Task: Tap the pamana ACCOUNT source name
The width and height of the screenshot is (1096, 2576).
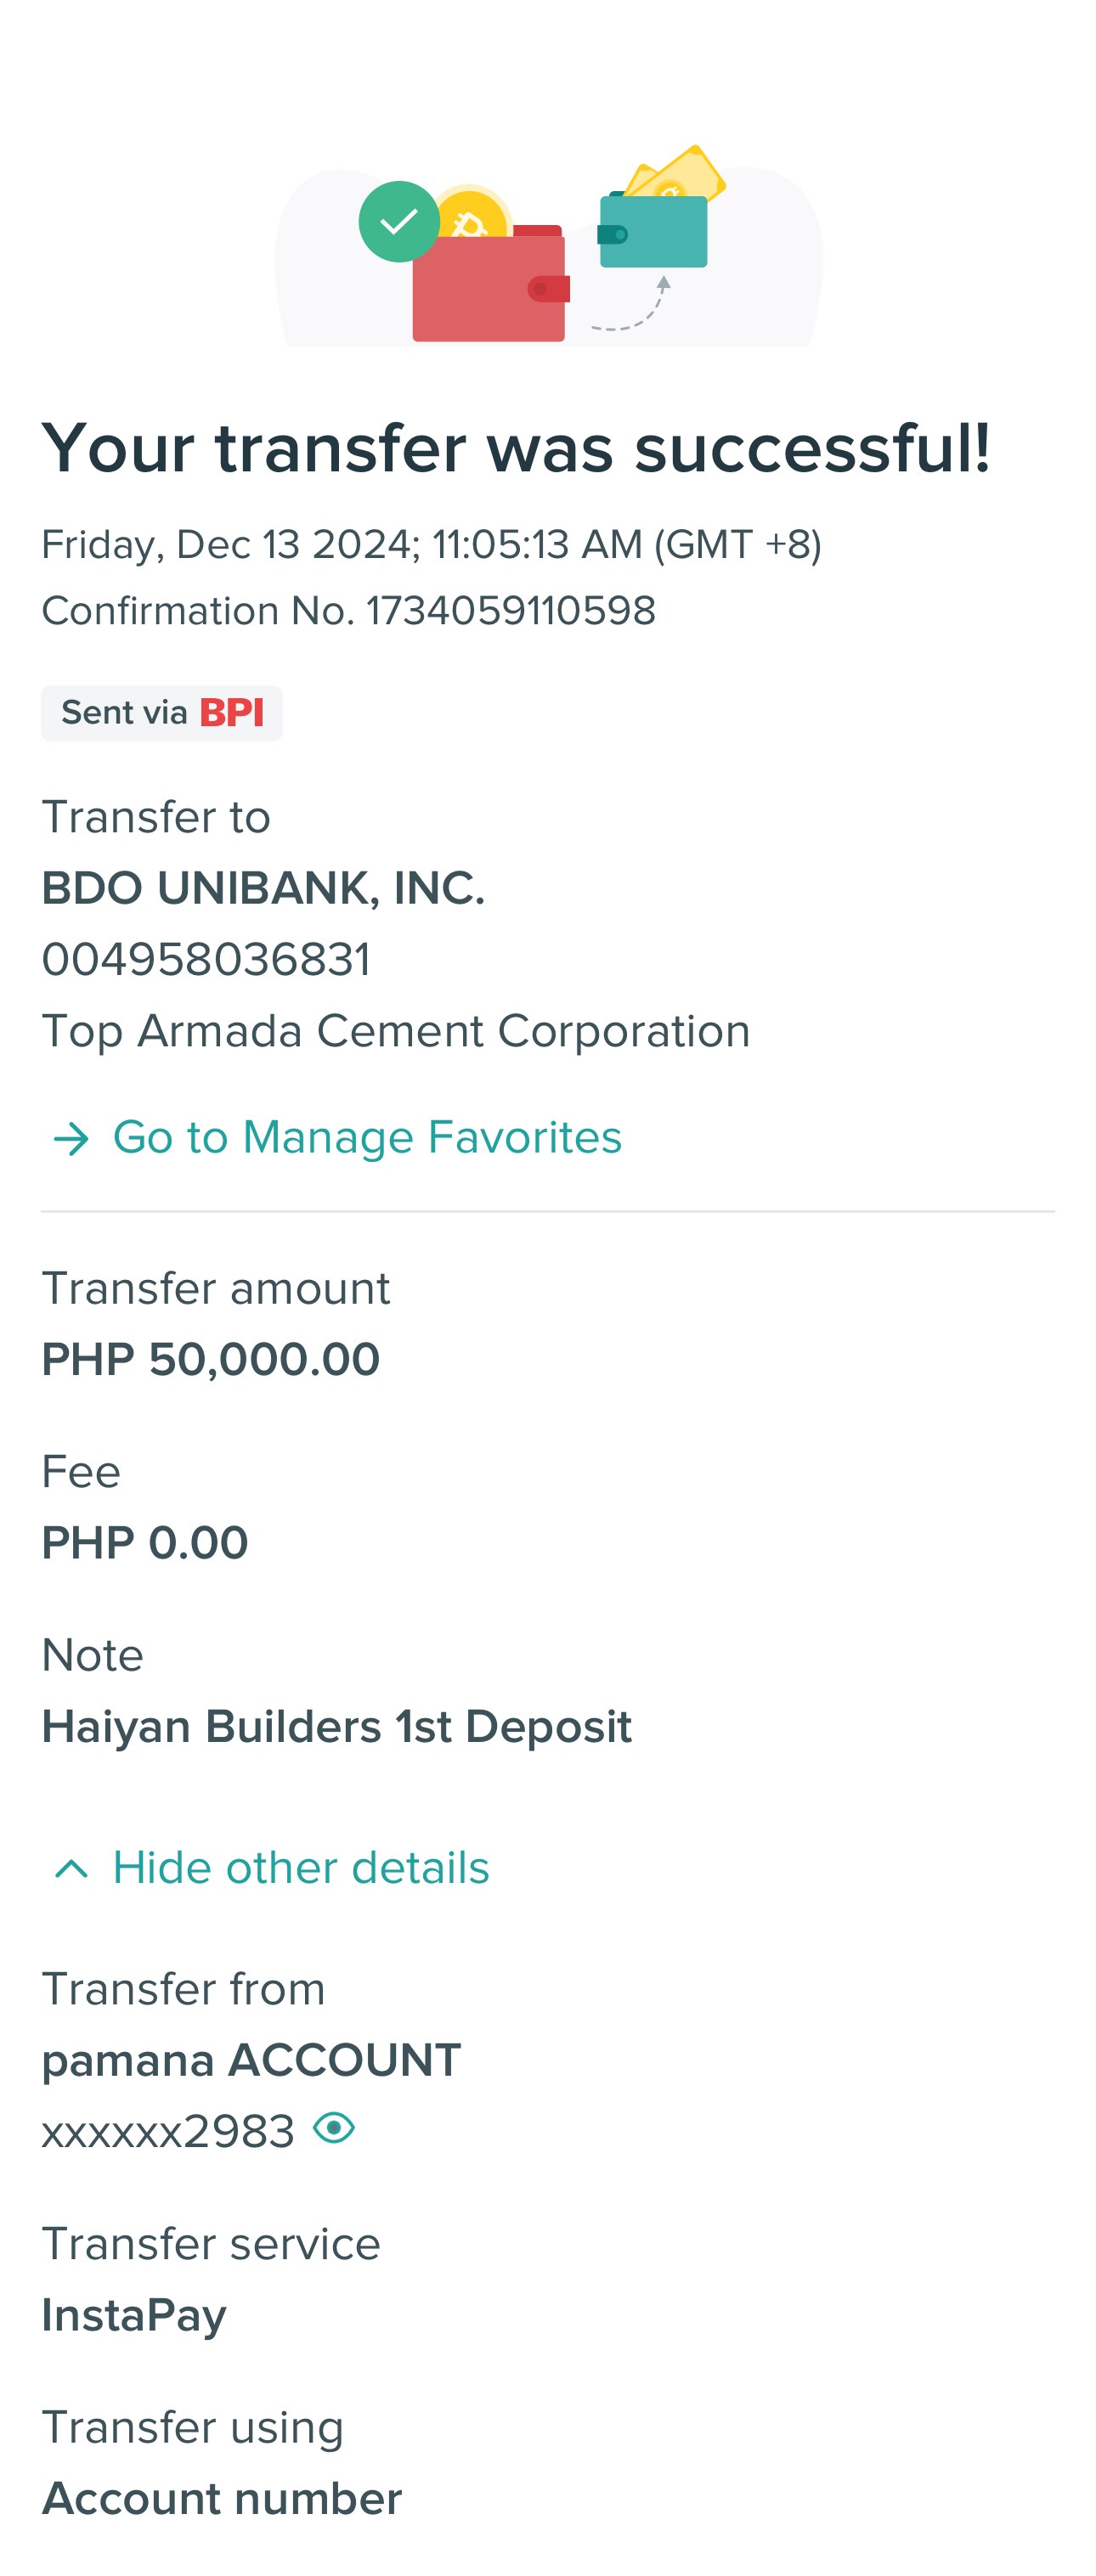Action: [251, 2060]
